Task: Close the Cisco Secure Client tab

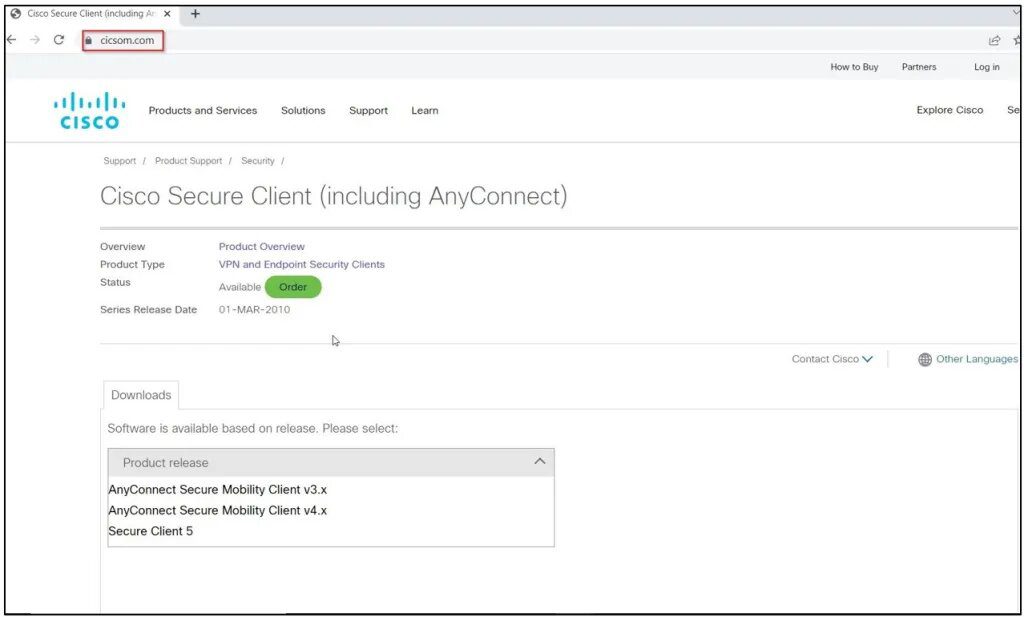Action: coord(167,14)
